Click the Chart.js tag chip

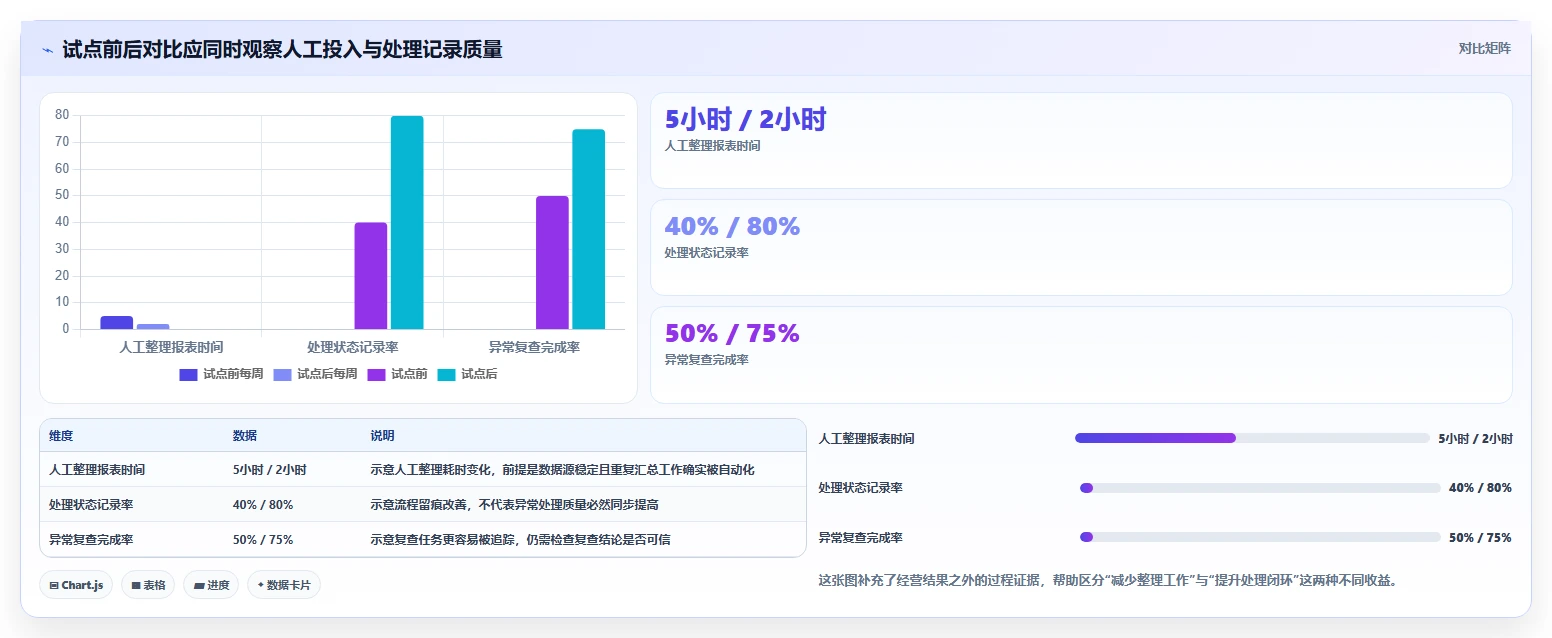tap(76, 585)
